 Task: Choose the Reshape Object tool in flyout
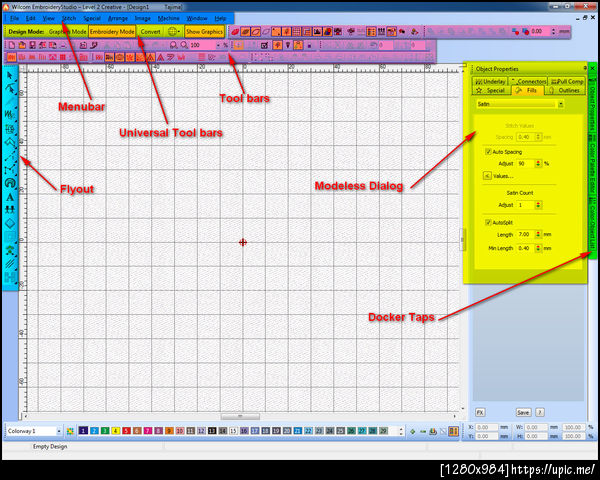(x=10, y=89)
